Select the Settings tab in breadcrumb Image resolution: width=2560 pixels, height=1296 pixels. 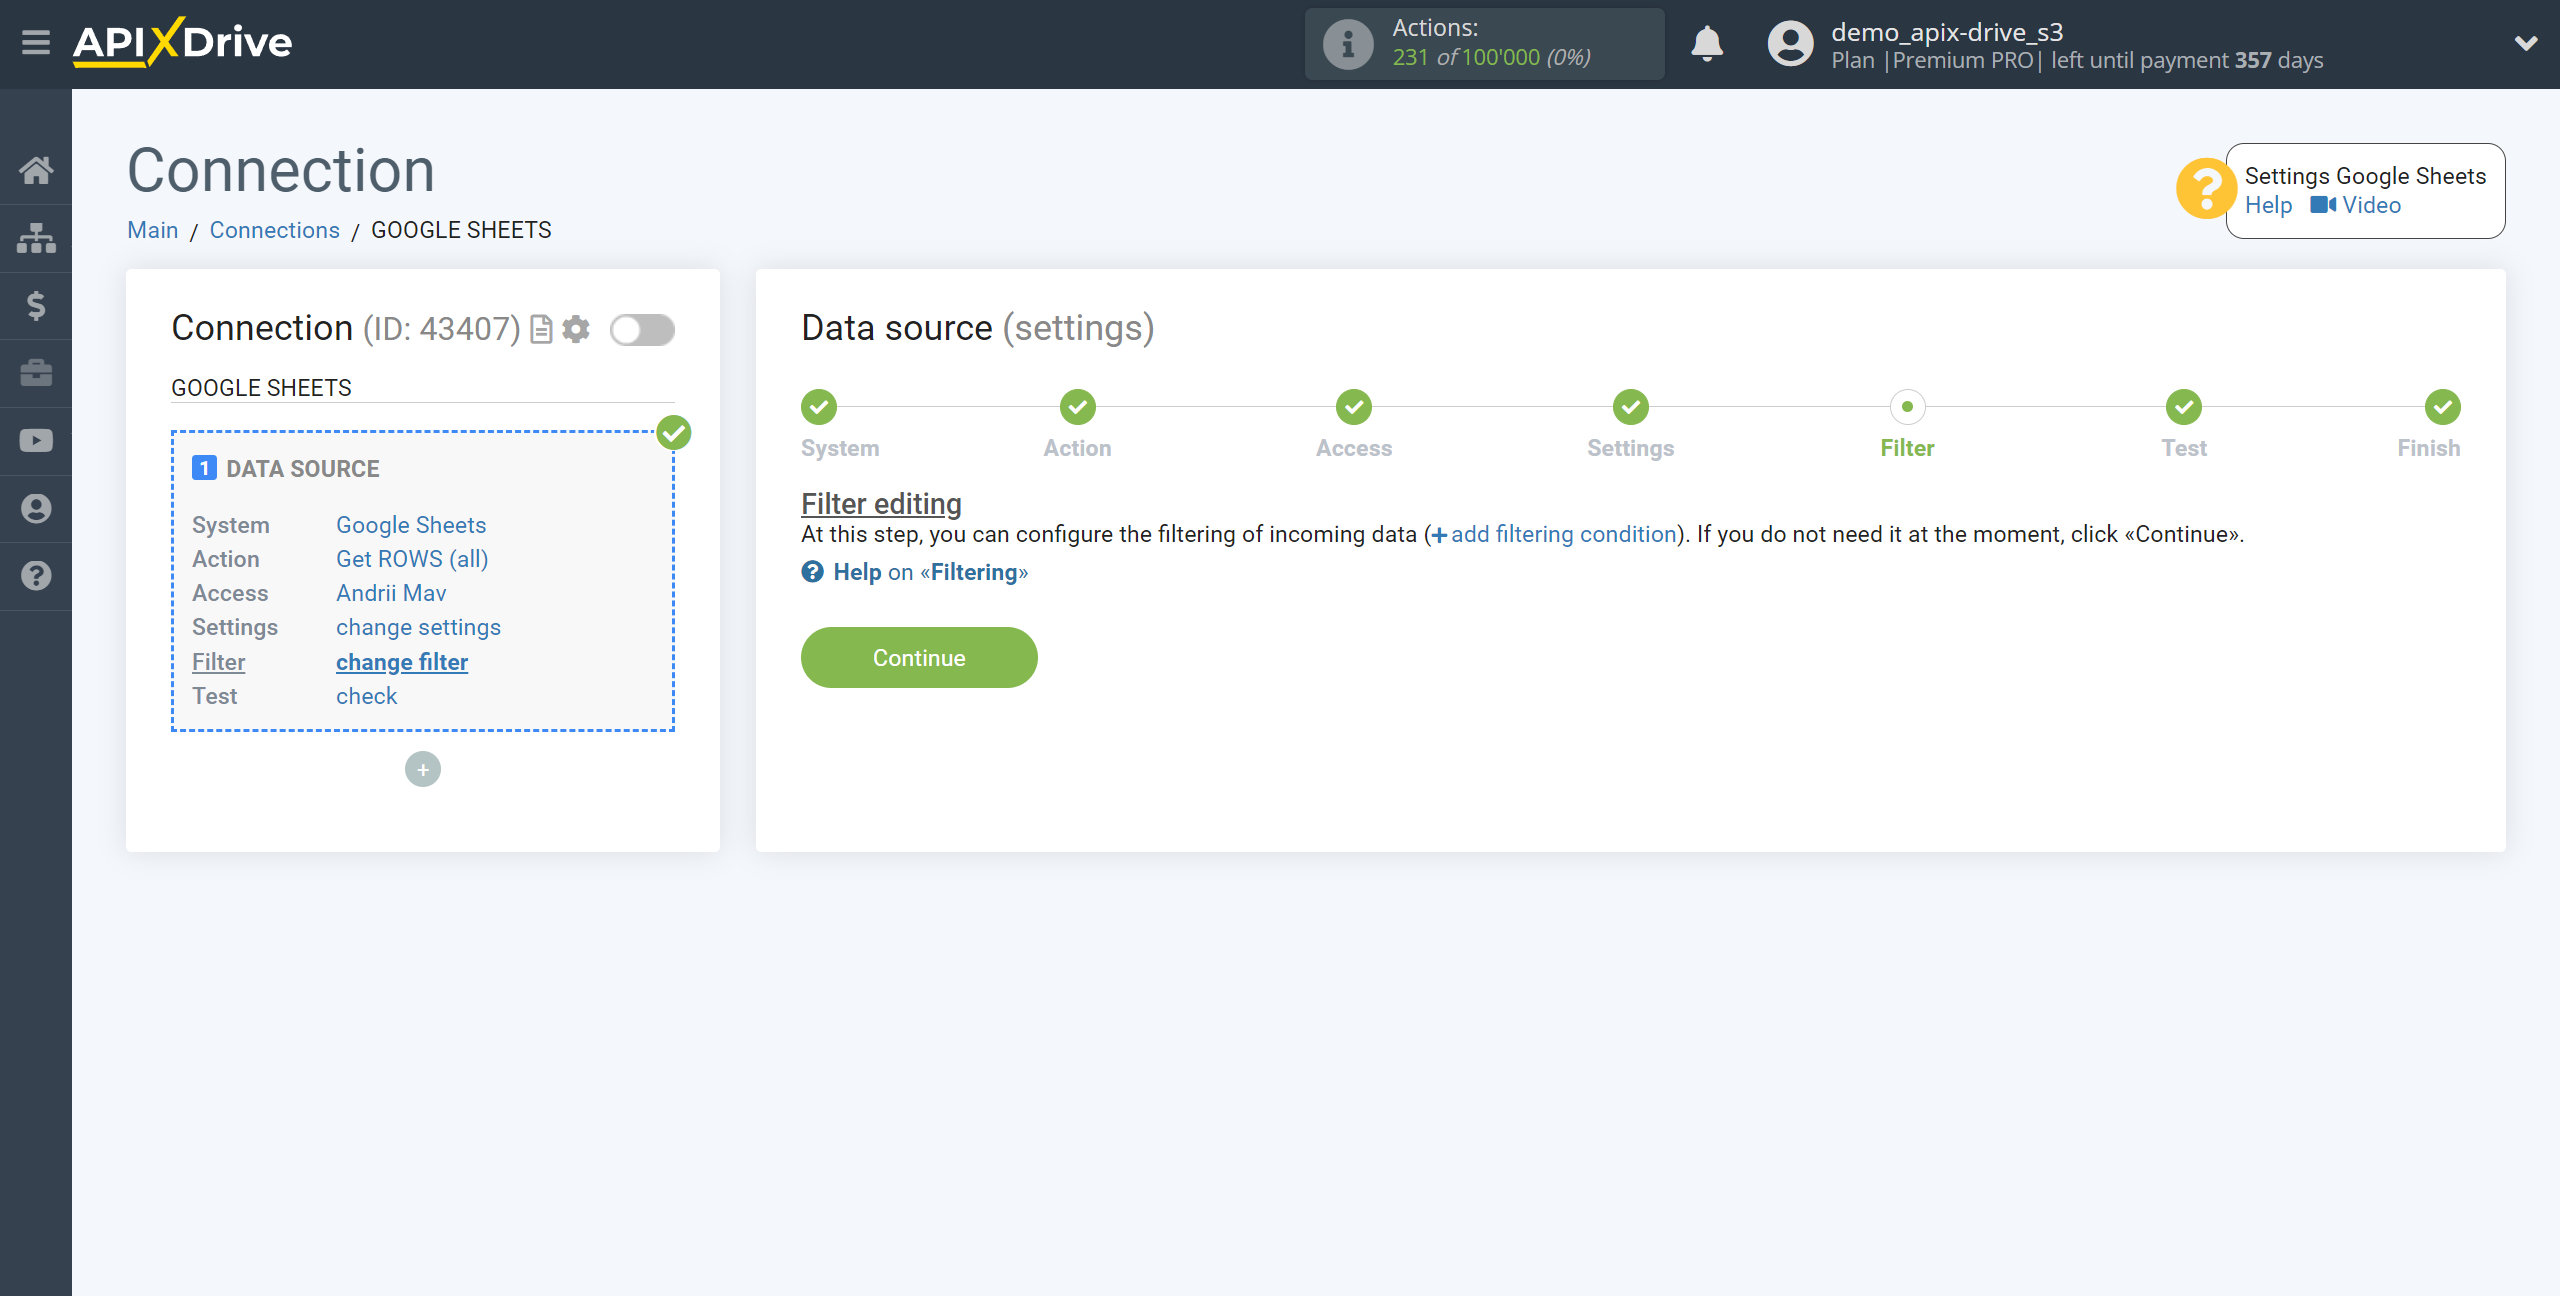pos(1630,446)
